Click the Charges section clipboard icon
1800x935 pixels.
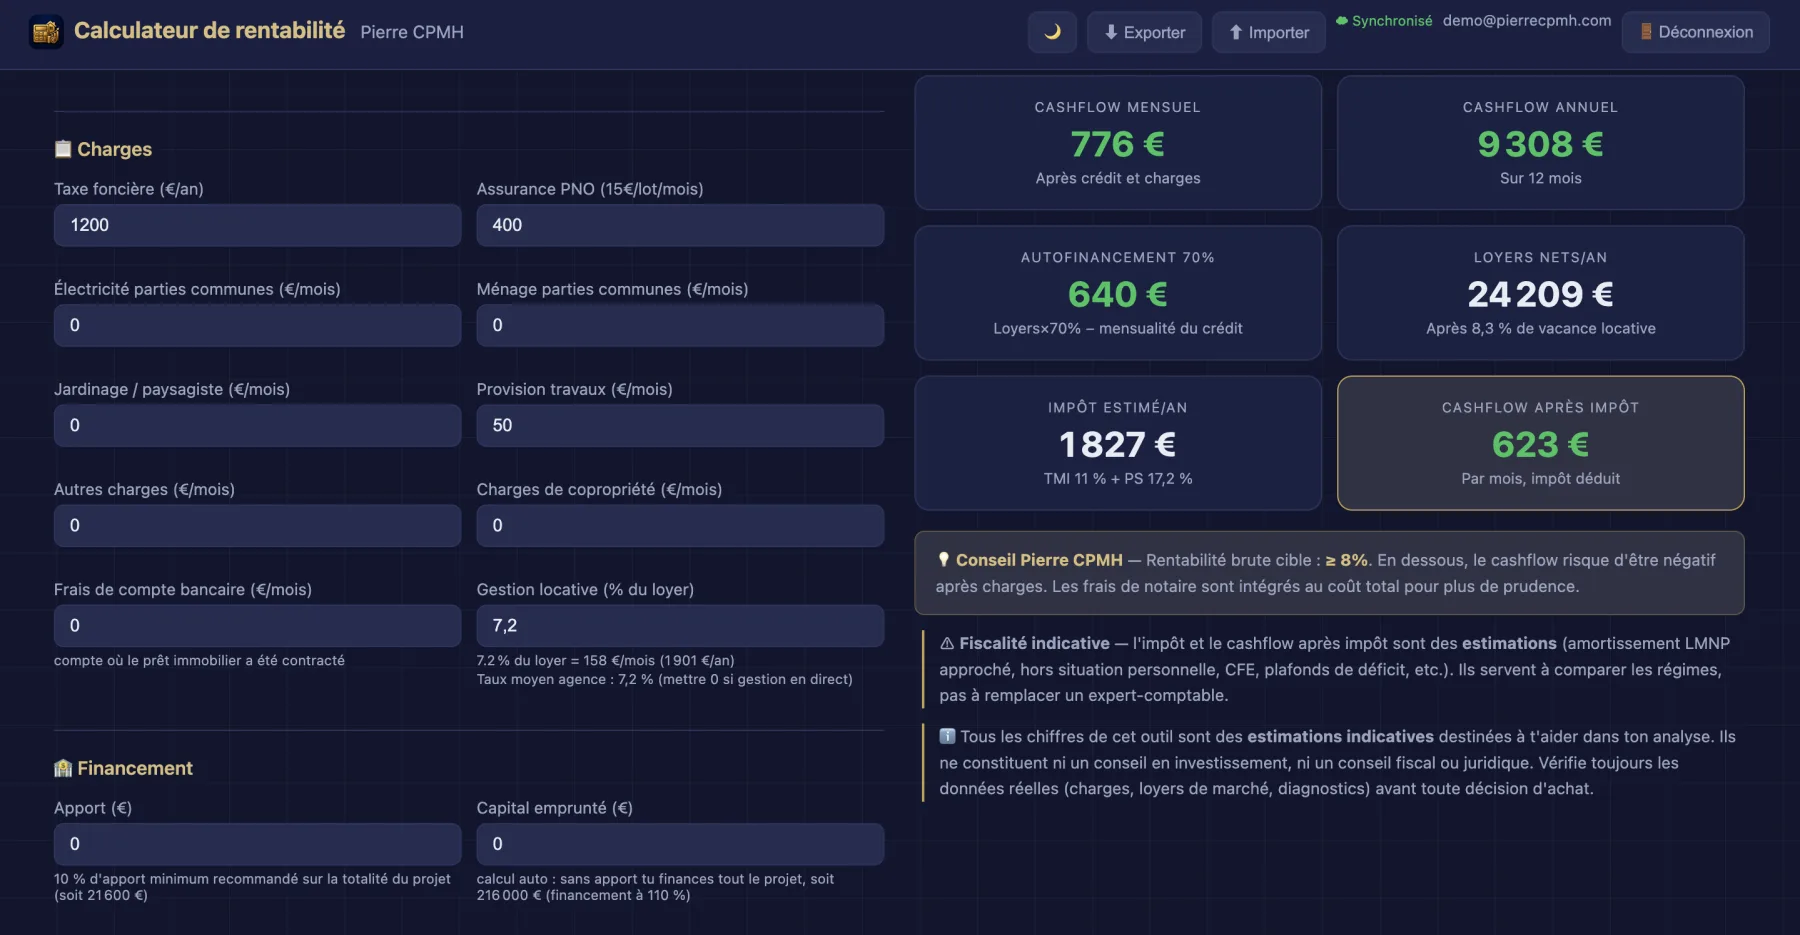tap(63, 149)
